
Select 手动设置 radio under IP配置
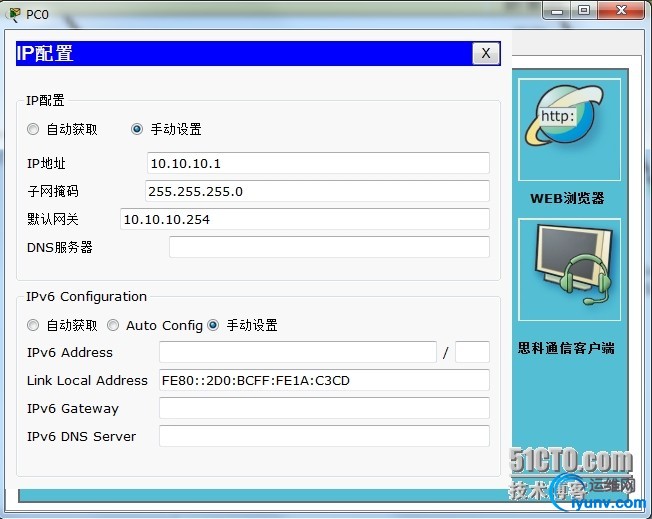click(x=137, y=129)
